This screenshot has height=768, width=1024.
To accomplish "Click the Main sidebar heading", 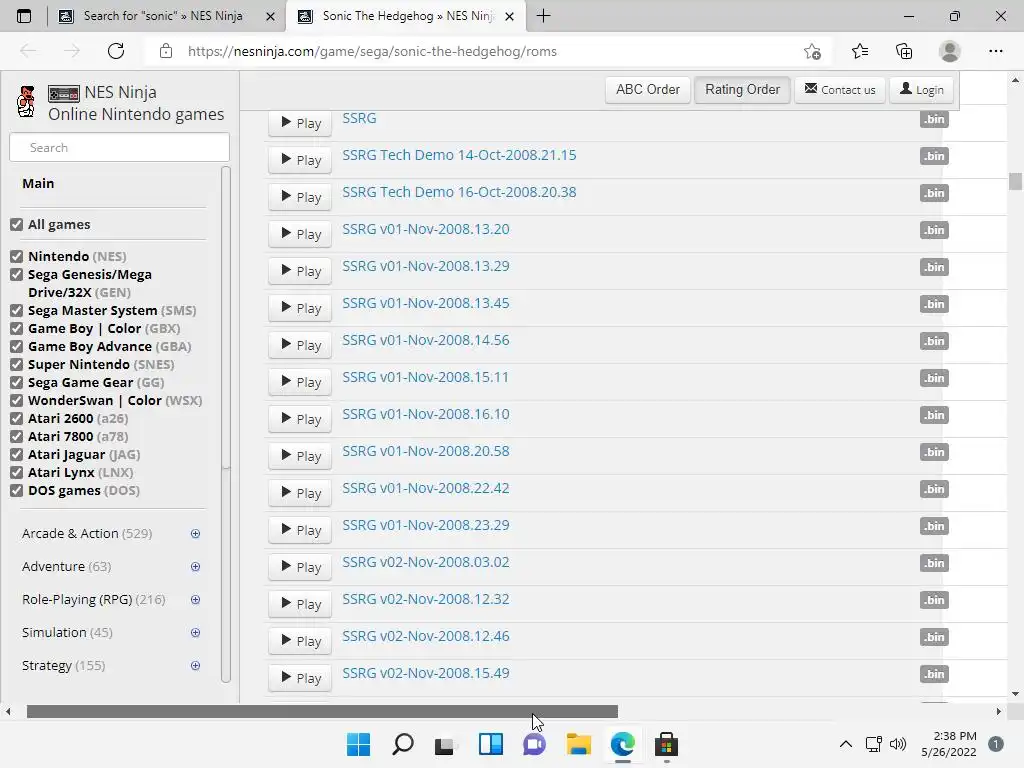I will (x=39, y=184).
